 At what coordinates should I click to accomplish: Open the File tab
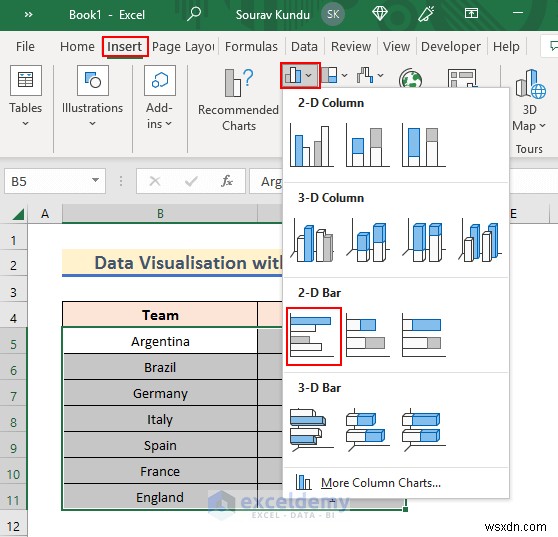pyautogui.click(x=25, y=47)
